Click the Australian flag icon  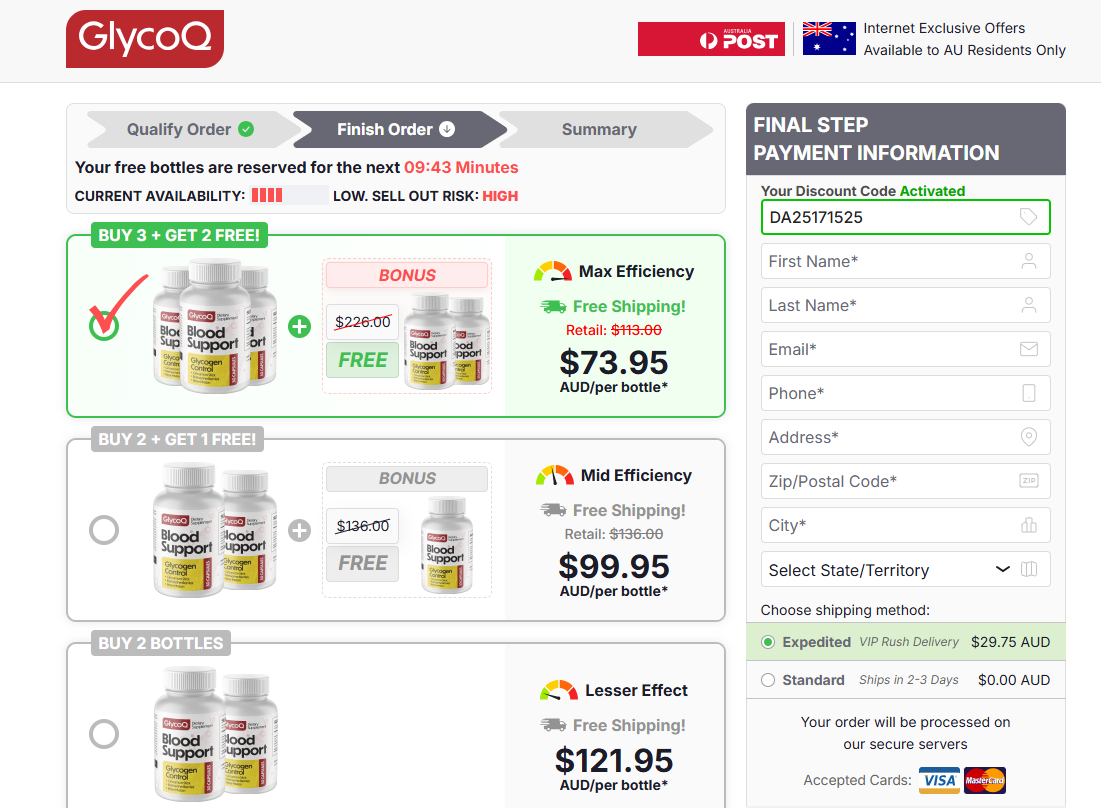point(829,39)
